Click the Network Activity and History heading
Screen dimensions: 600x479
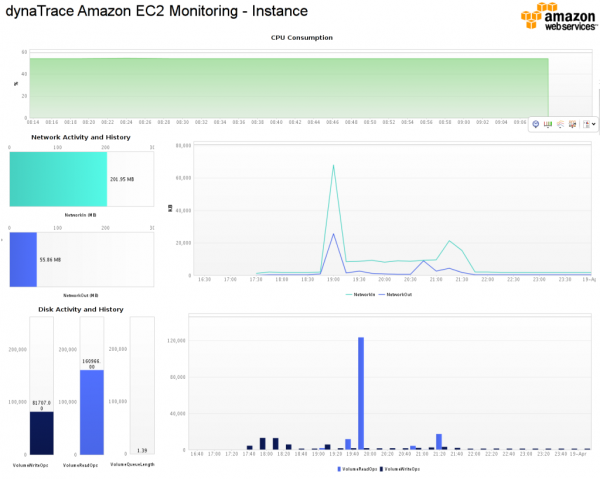[81, 137]
